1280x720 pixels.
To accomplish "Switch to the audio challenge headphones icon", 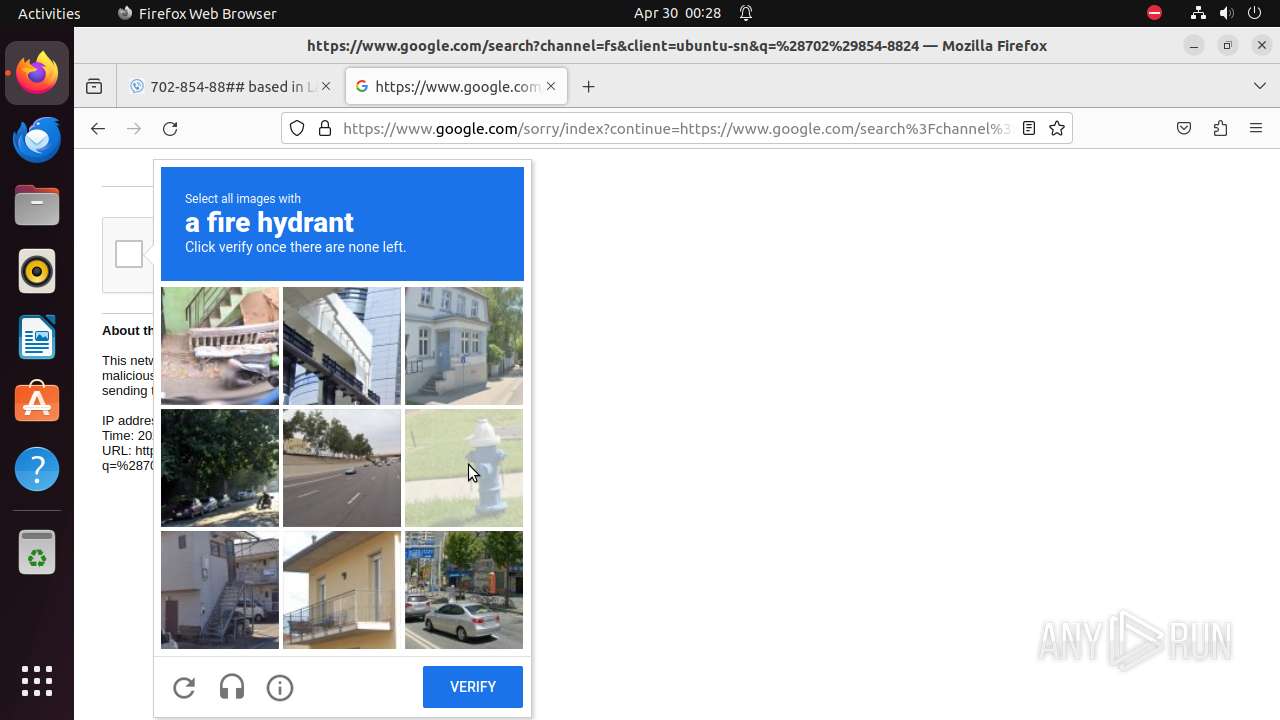I will point(232,687).
